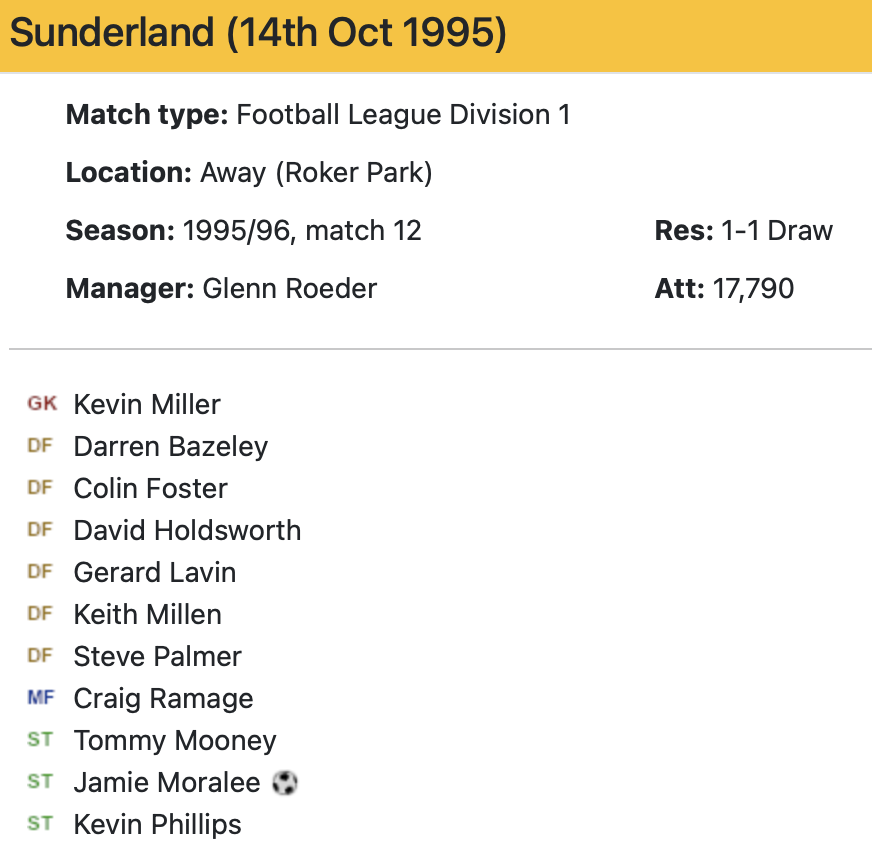This screenshot has height=866, width=872.
Task: Click the GK icon beside Kevin Miller
Action: point(42,404)
